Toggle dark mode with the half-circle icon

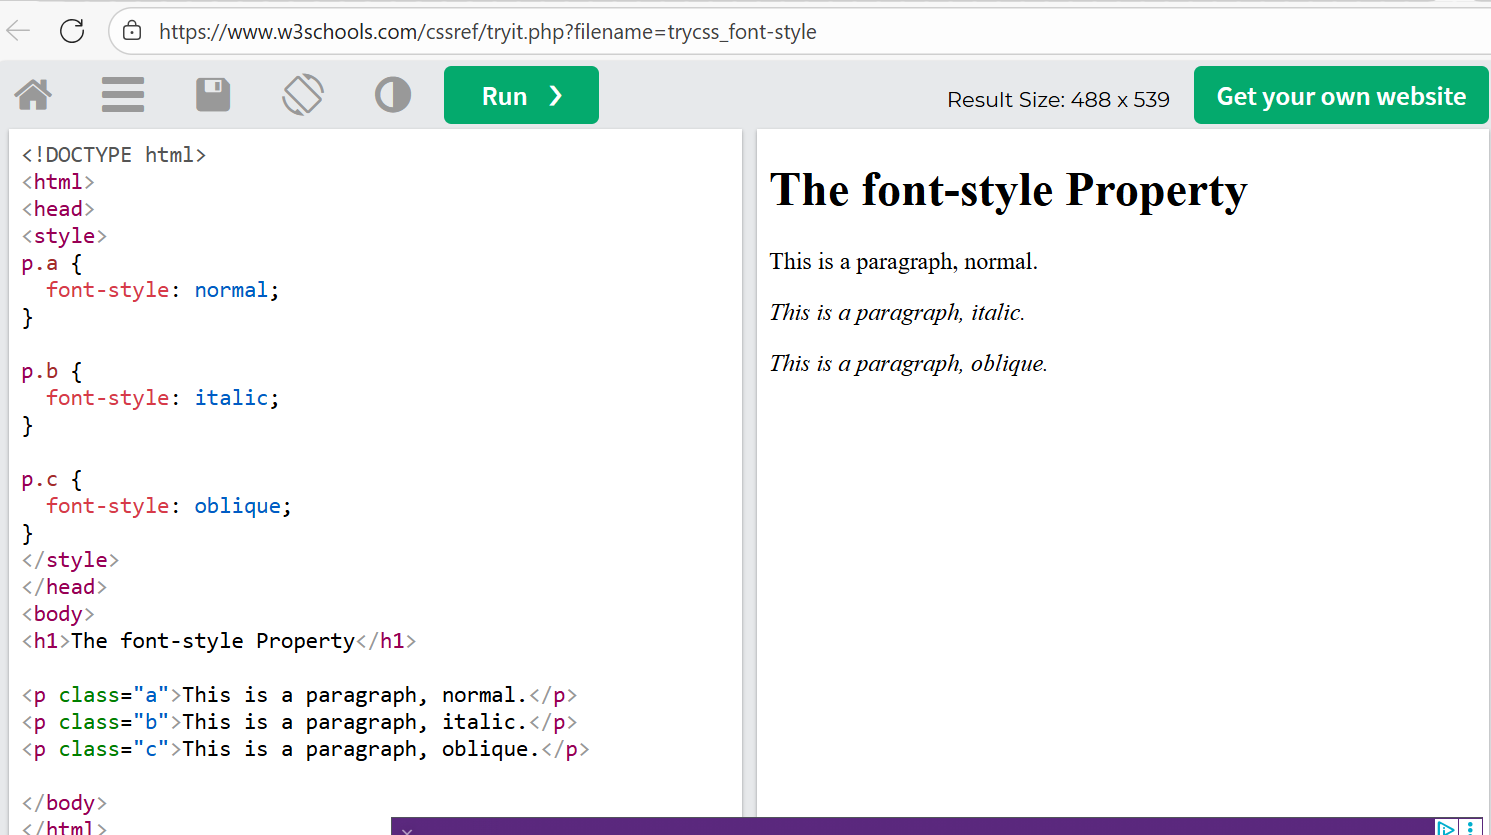[x=393, y=95]
